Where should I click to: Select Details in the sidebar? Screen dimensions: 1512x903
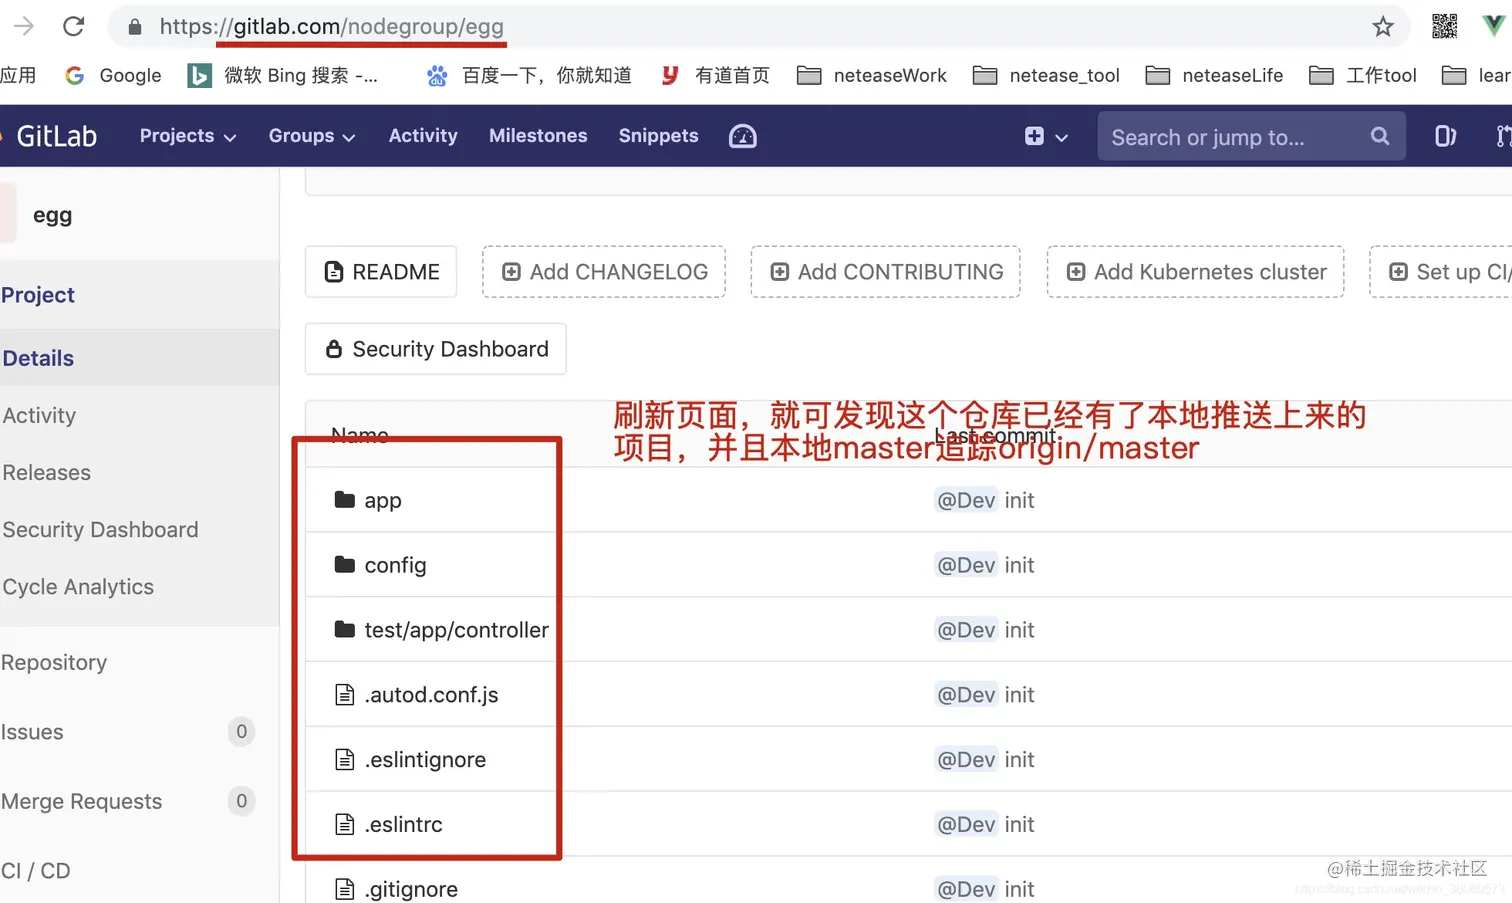click(x=38, y=358)
